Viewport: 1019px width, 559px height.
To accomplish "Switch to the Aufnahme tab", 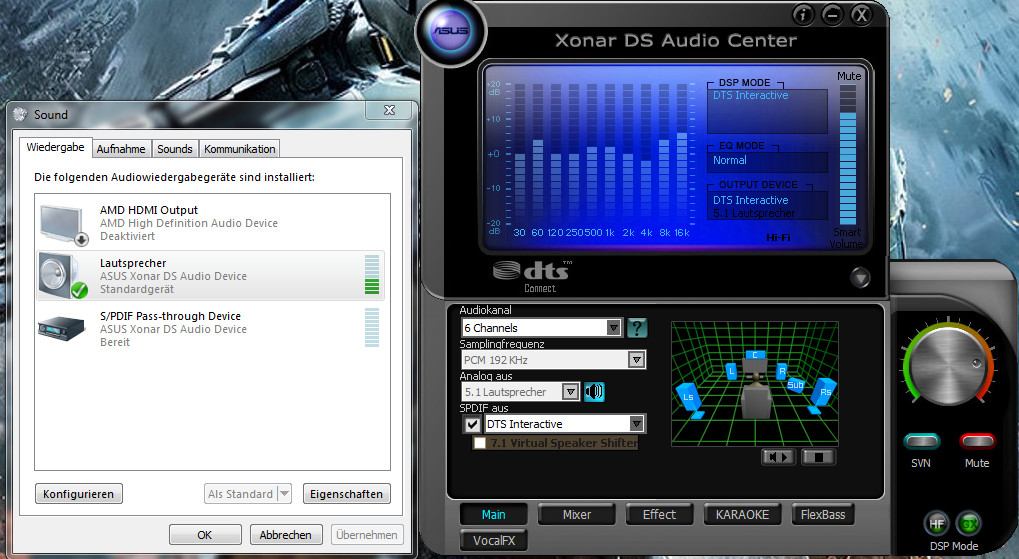I will [x=121, y=149].
